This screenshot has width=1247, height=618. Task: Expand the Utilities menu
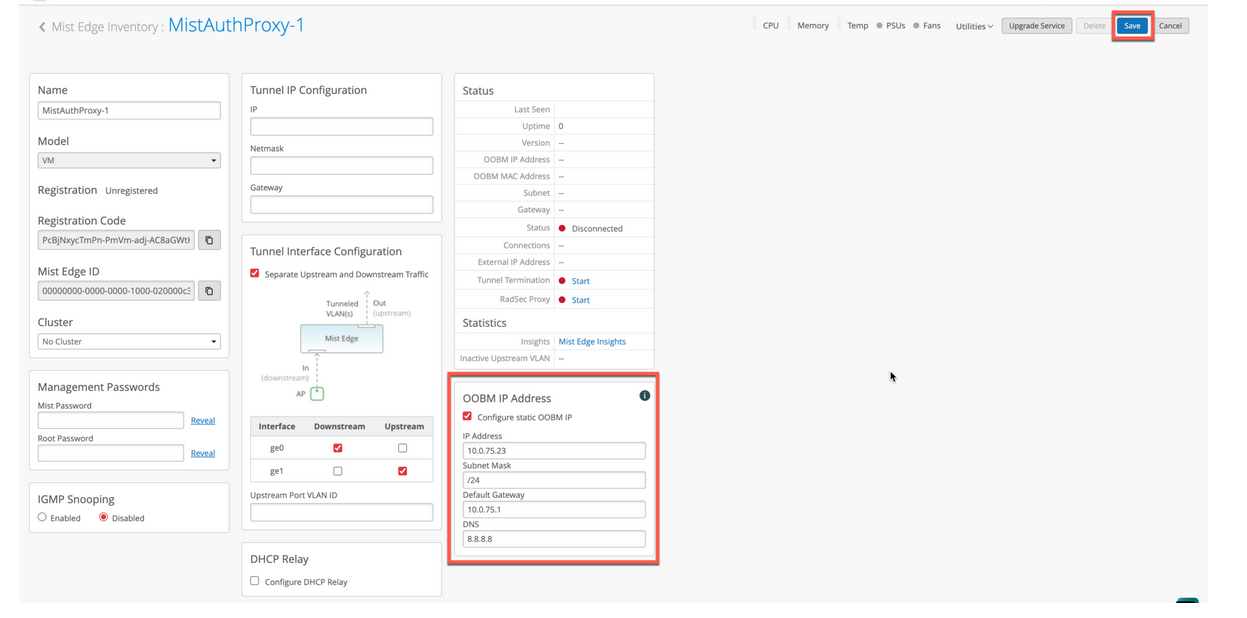[974, 26]
